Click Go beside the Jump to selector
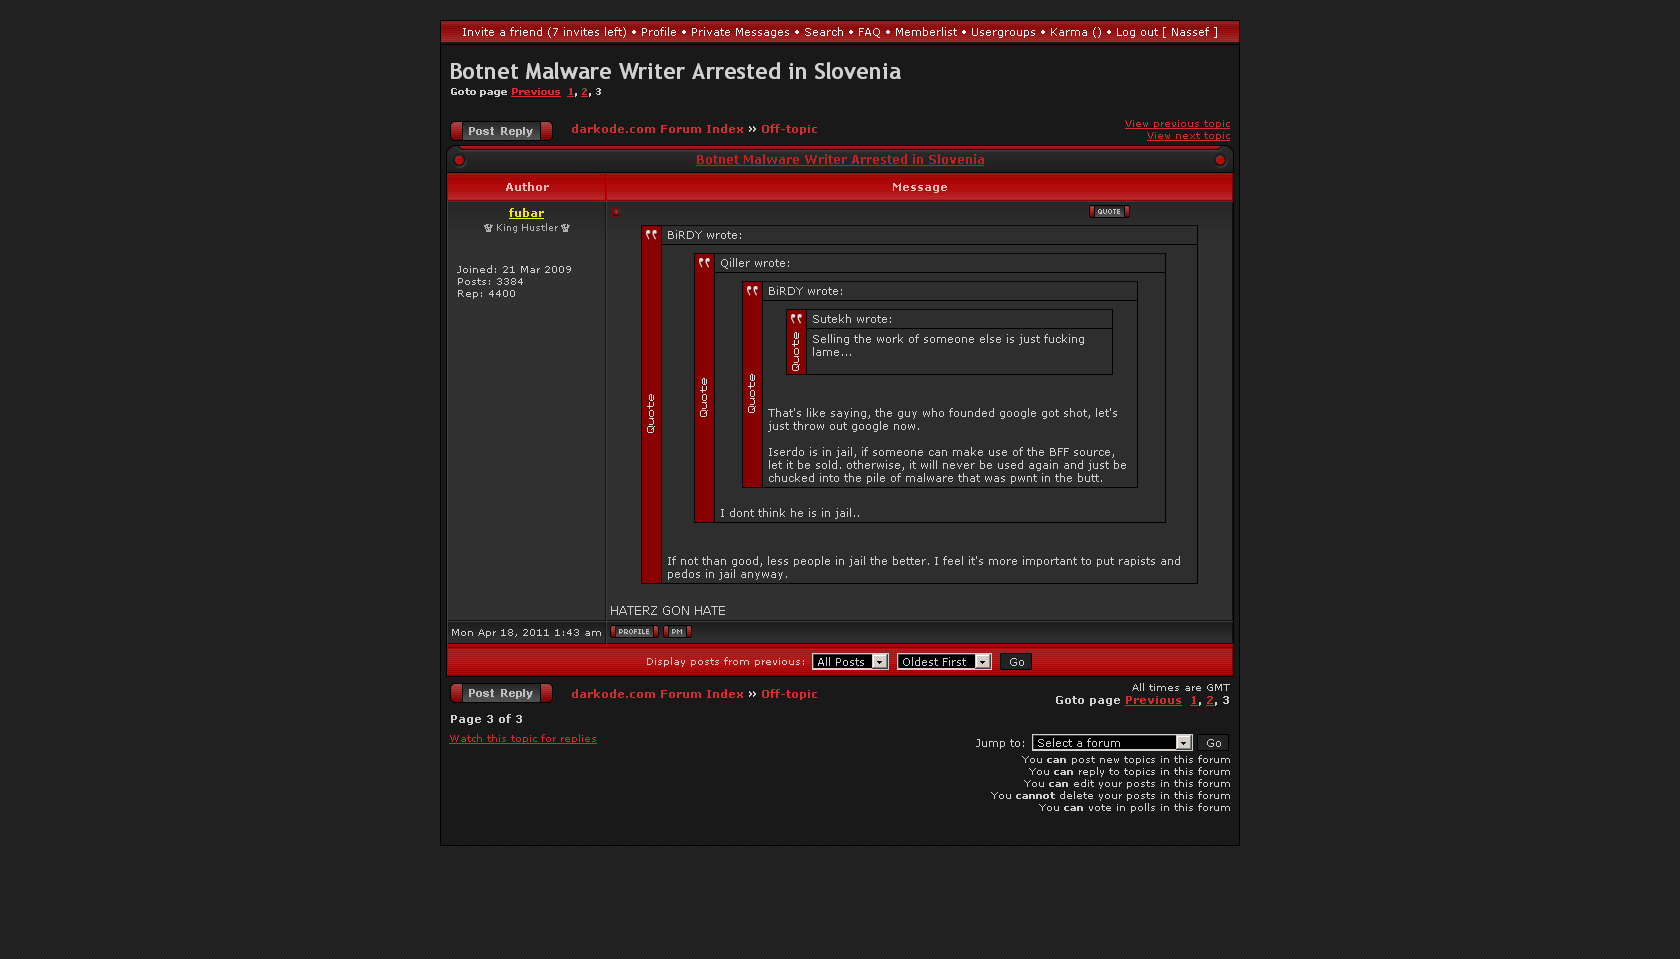1680x959 pixels. [x=1213, y=743]
